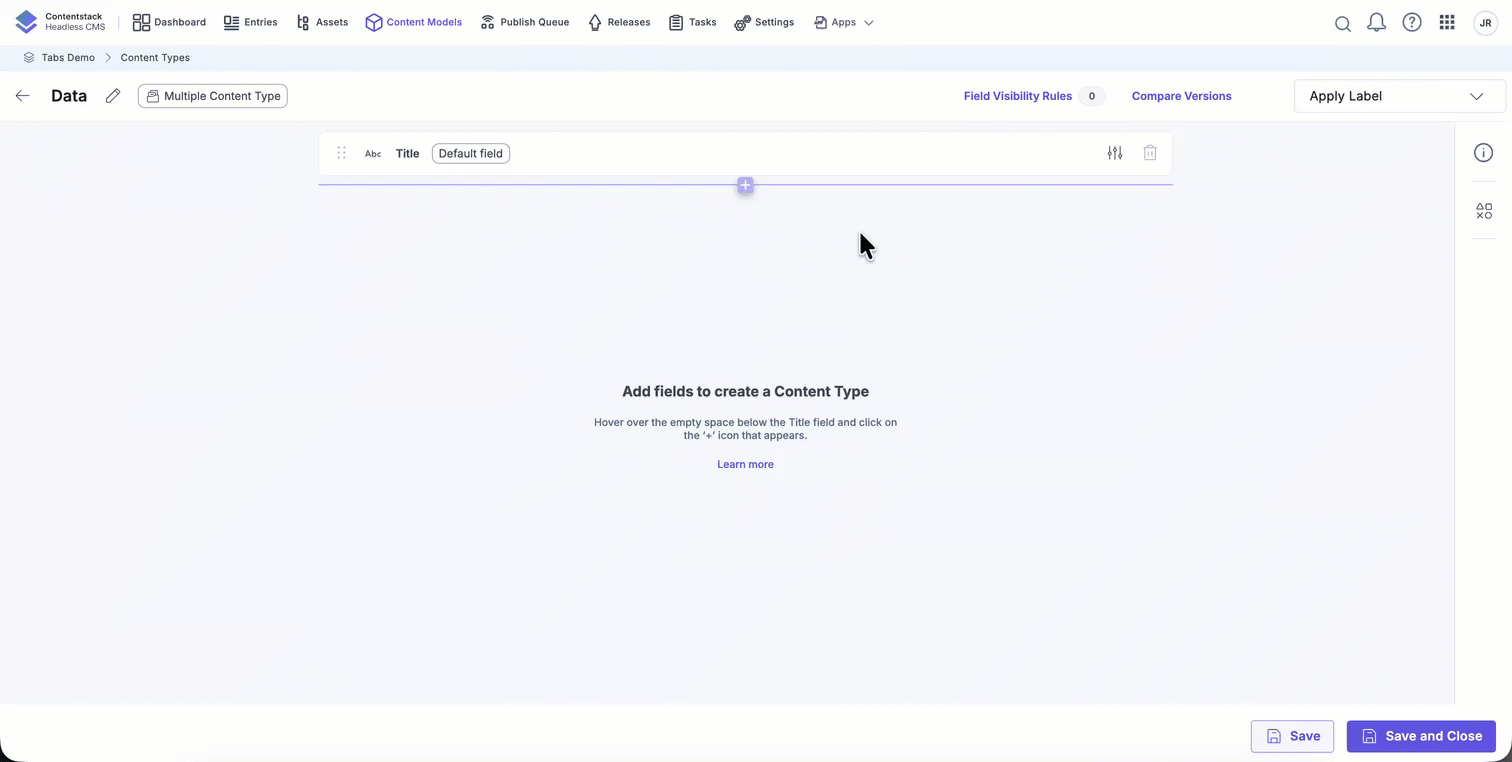Select the Title field row
1512x762 pixels.
(x=745, y=153)
